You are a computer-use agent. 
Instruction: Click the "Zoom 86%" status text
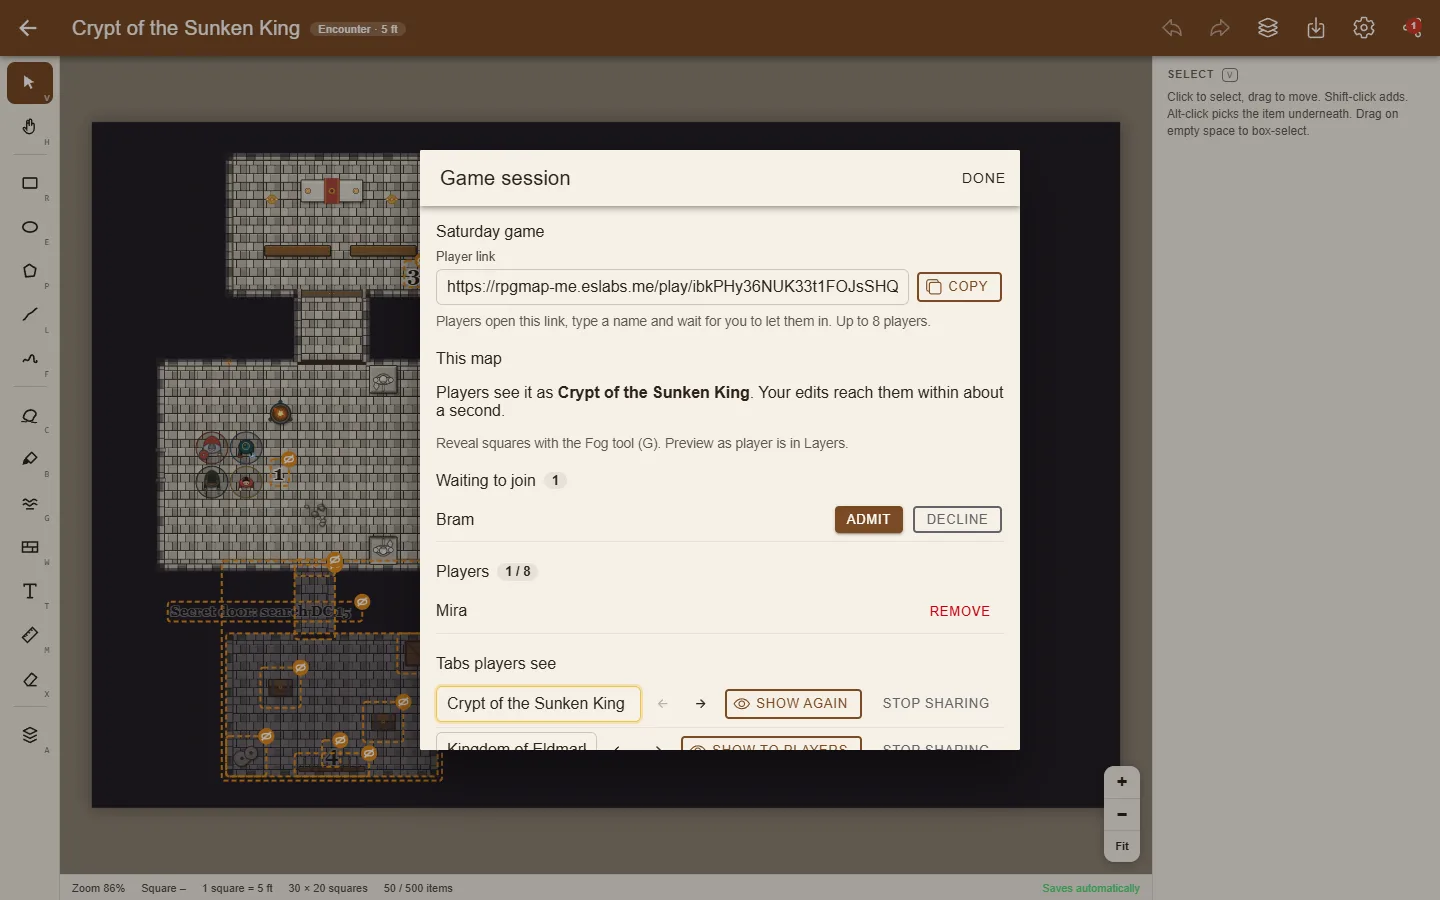tap(98, 888)
